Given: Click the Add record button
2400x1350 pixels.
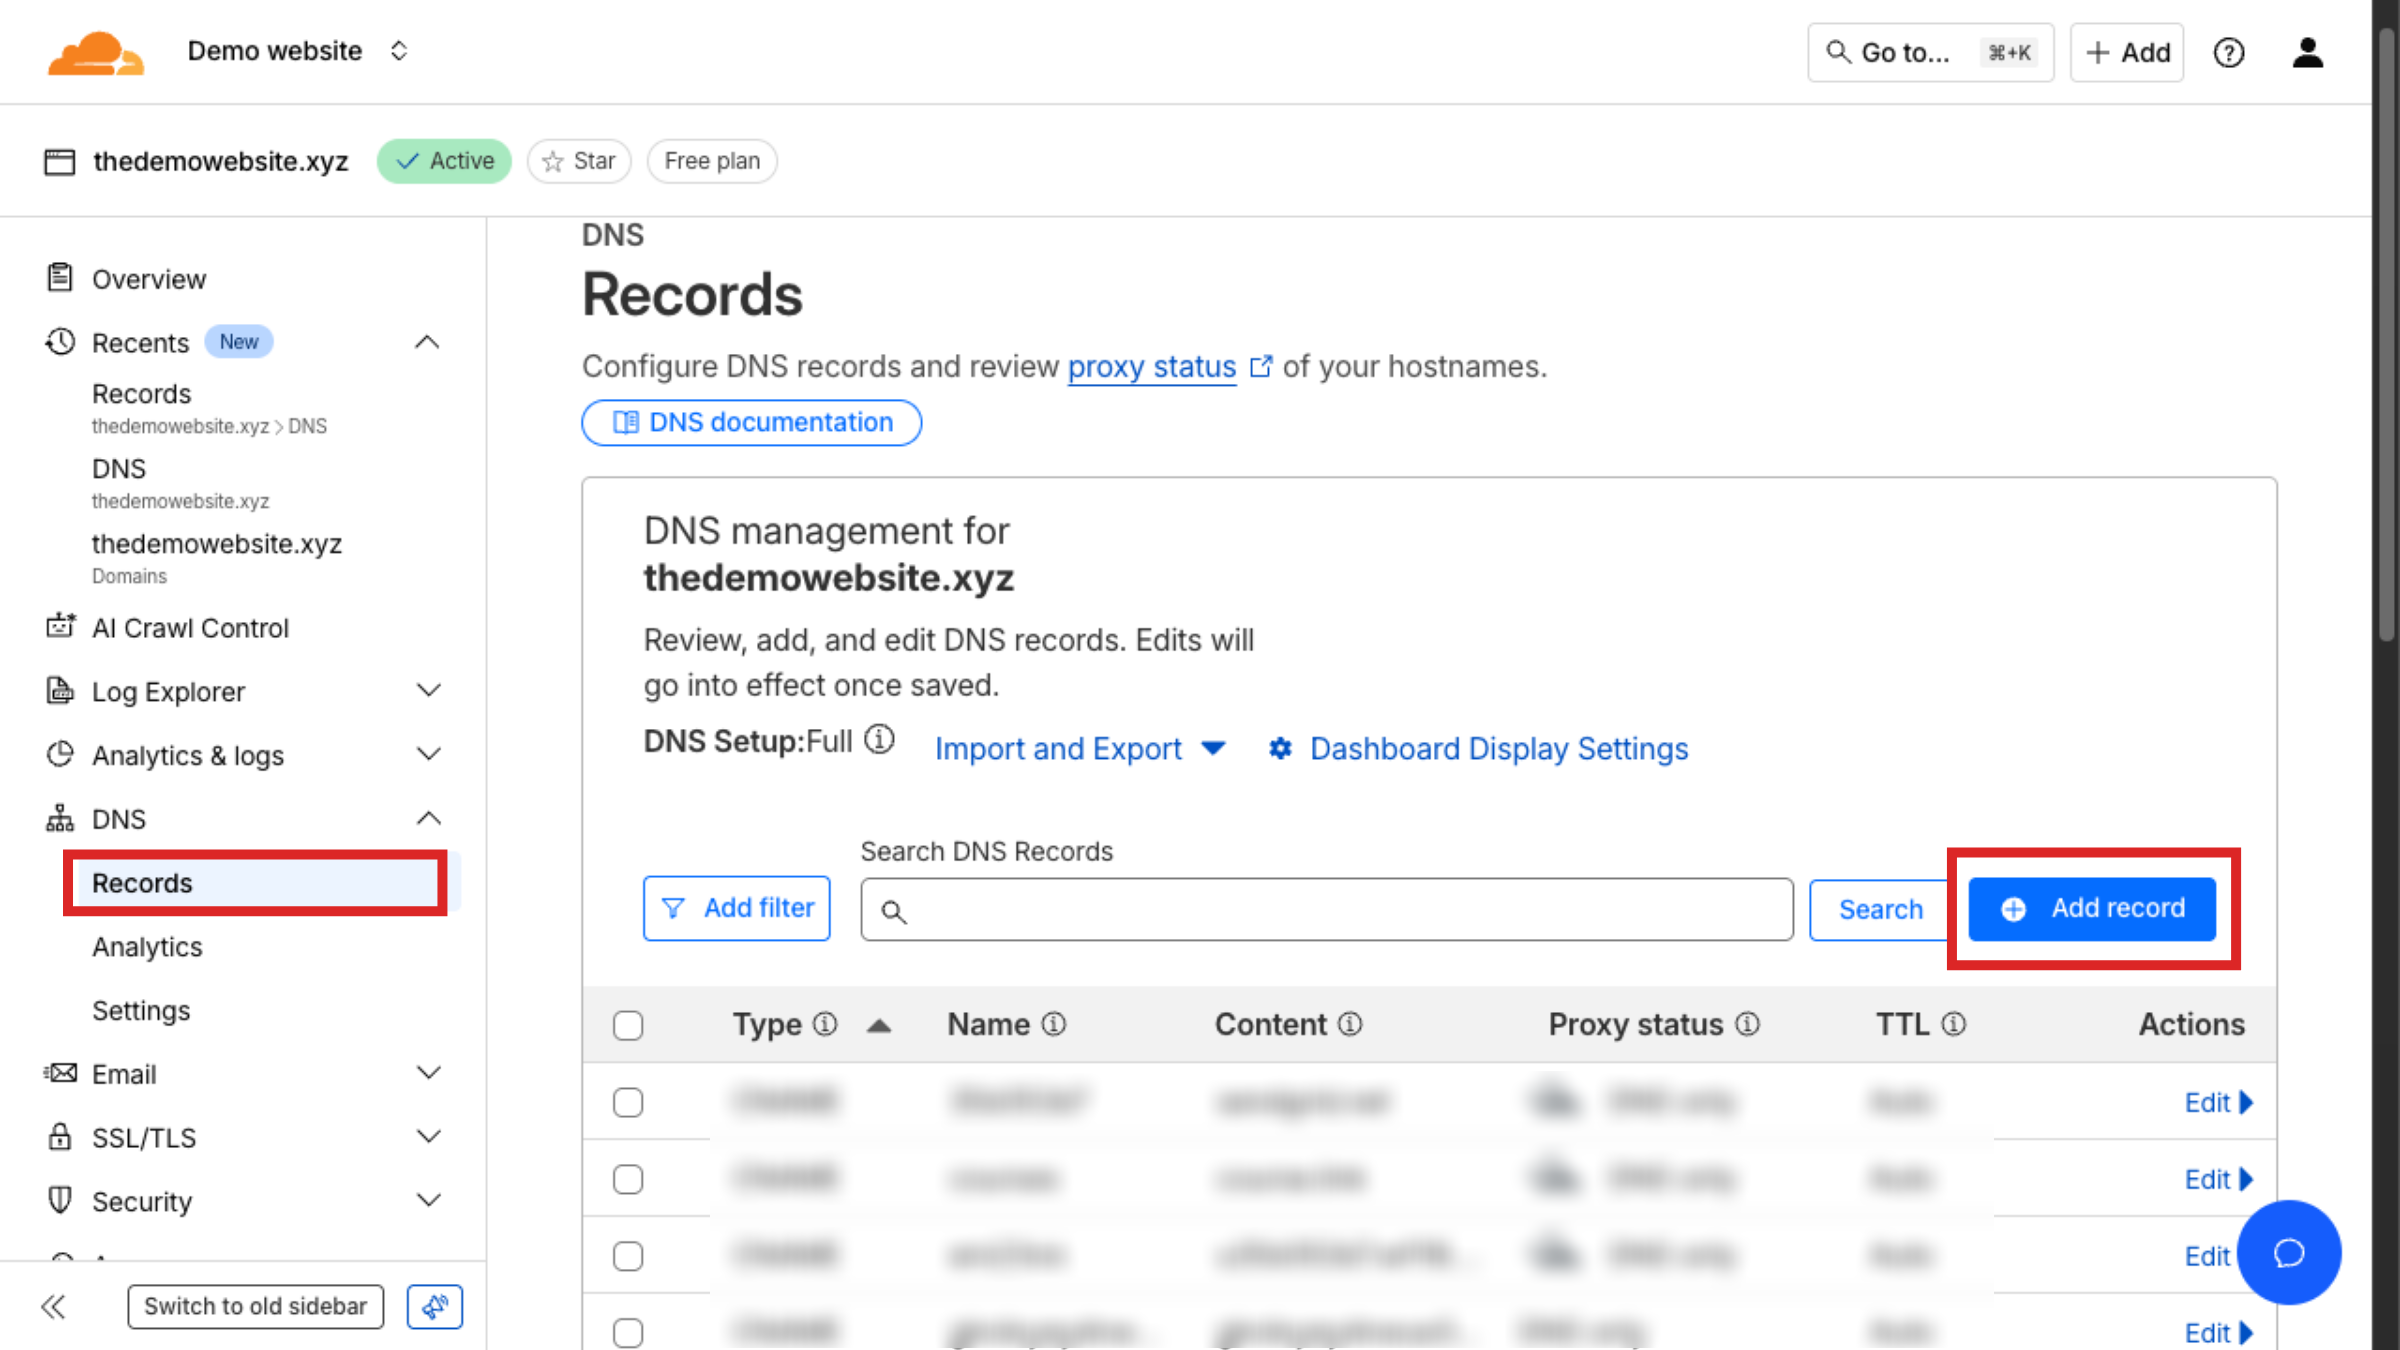Looking at the screenshot, I should tap(2092, 908).
